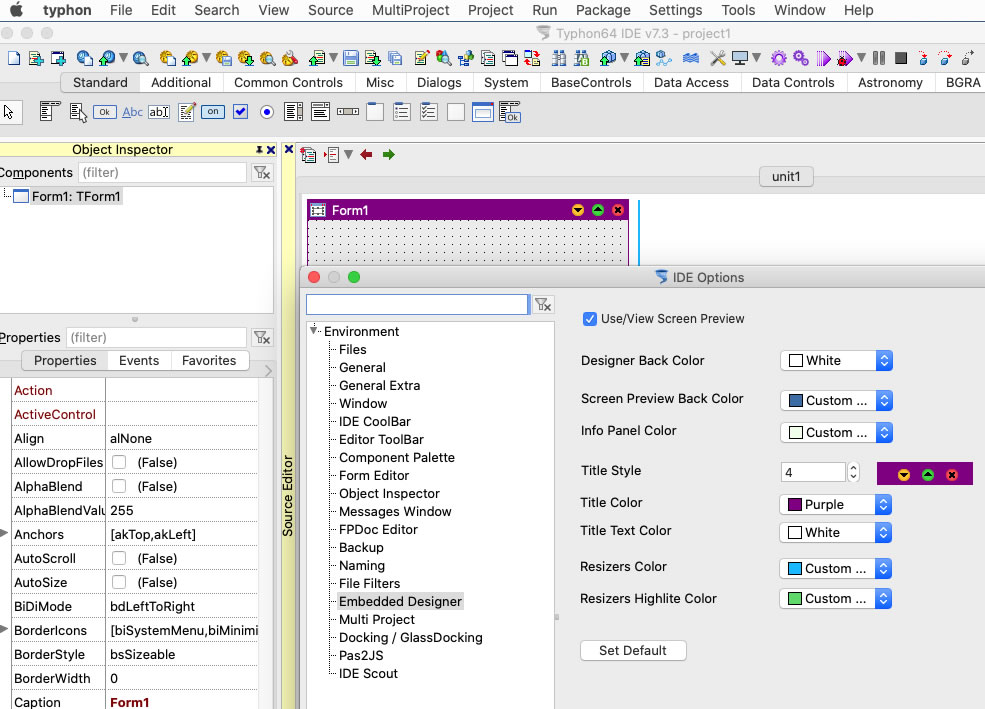Screen dimensions: 985x709
Task: Click the Pause toolbar icon
Action: pyautogui.click(x=879, y=58)
